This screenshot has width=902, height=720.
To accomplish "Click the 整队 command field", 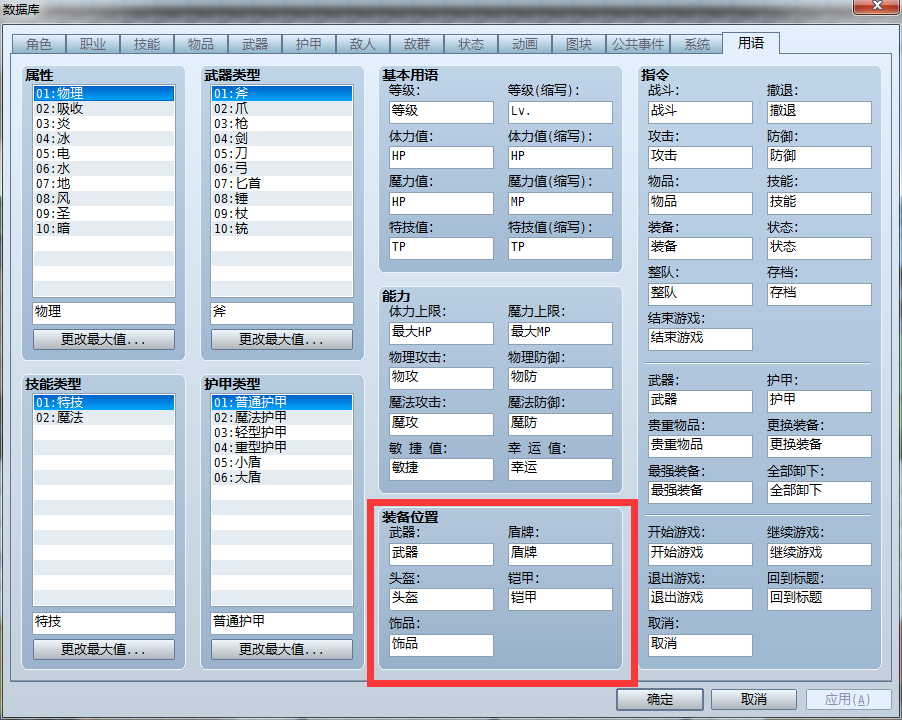I will point(700,294).
